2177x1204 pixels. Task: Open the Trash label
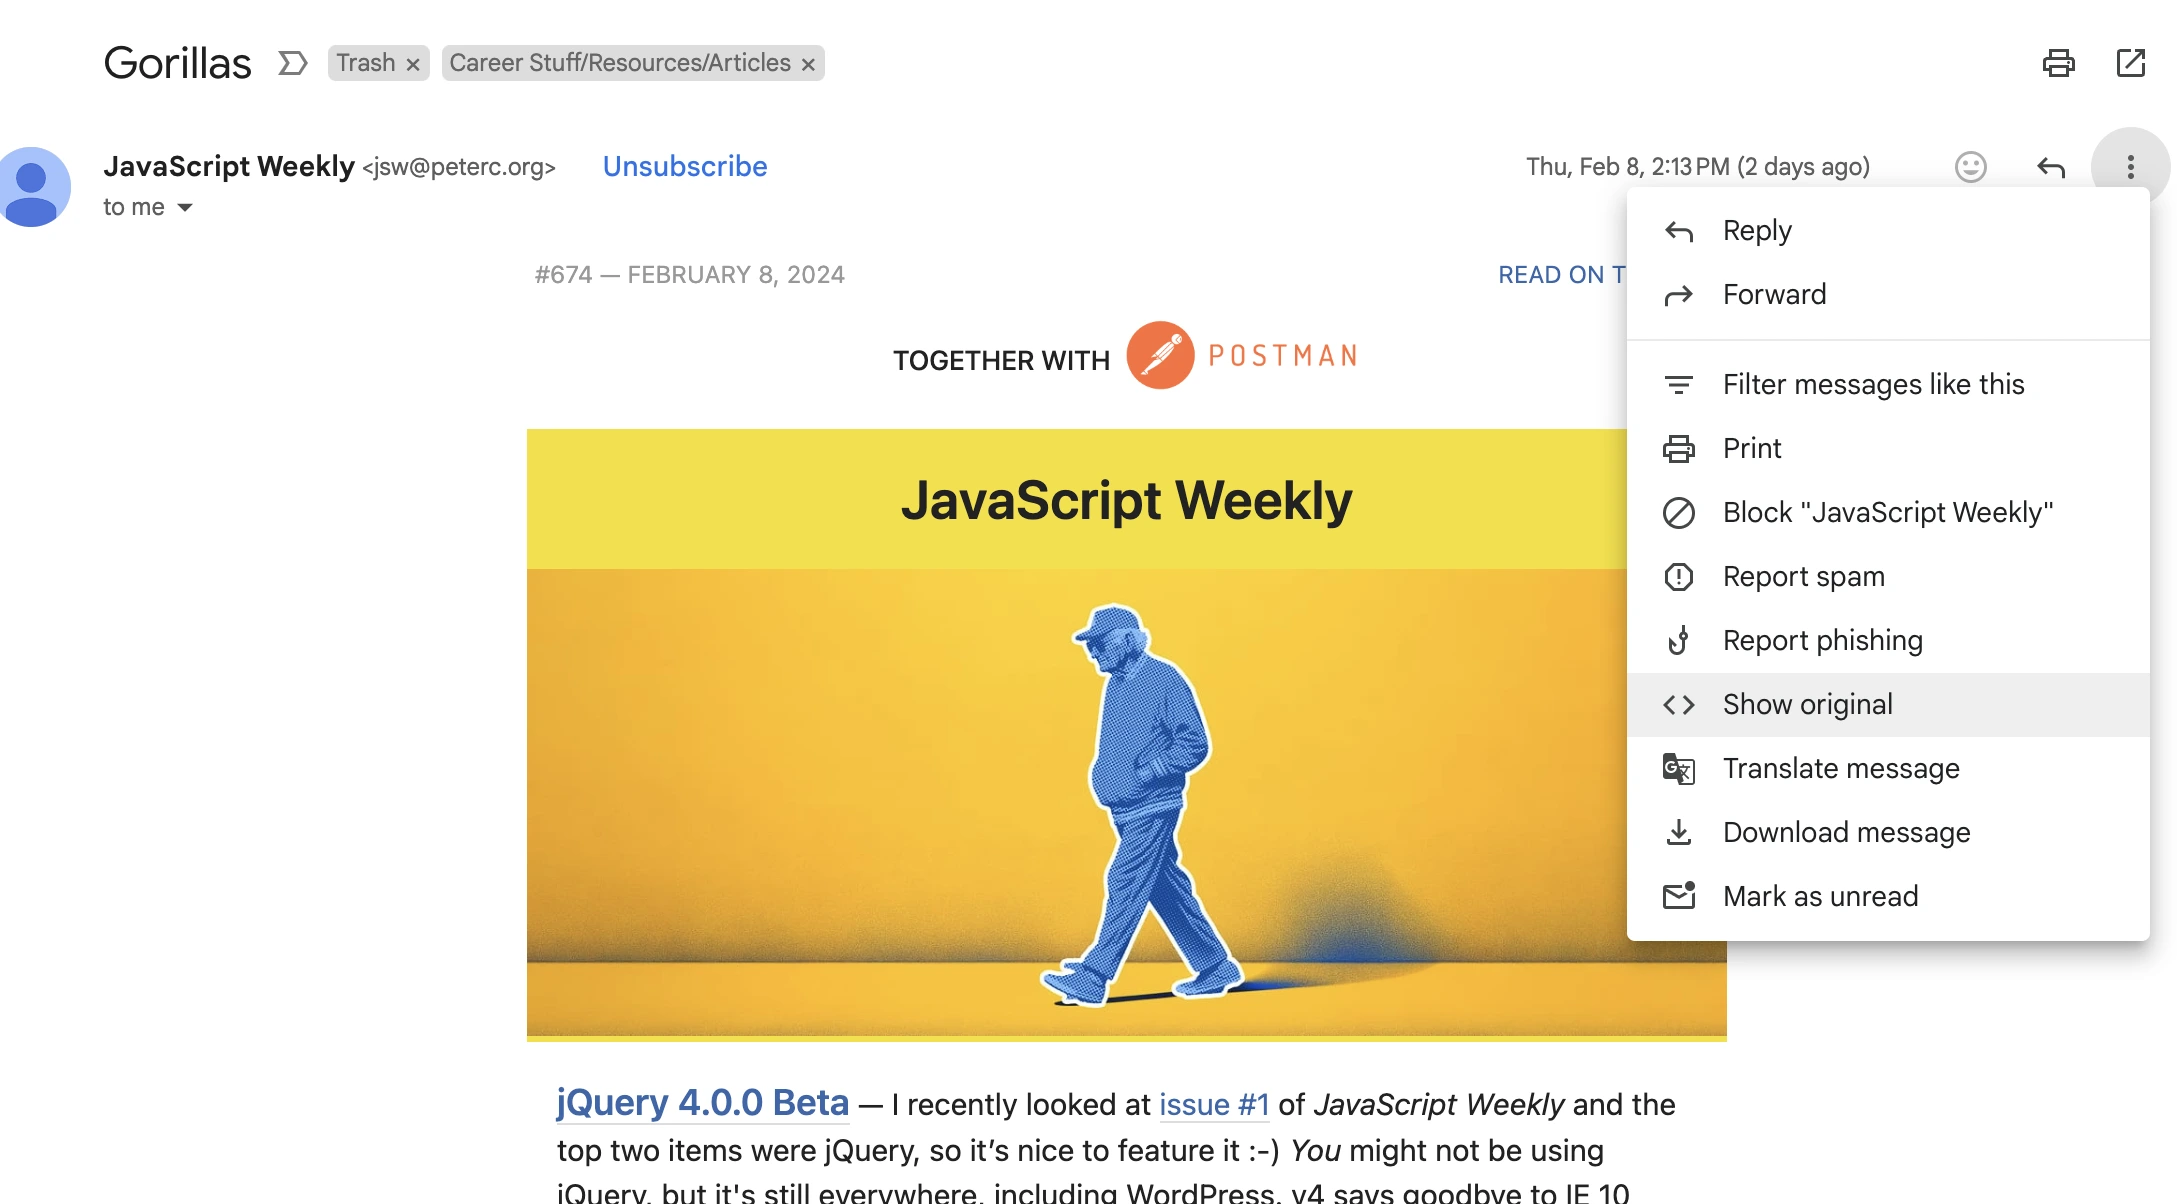tap(365, 63)
